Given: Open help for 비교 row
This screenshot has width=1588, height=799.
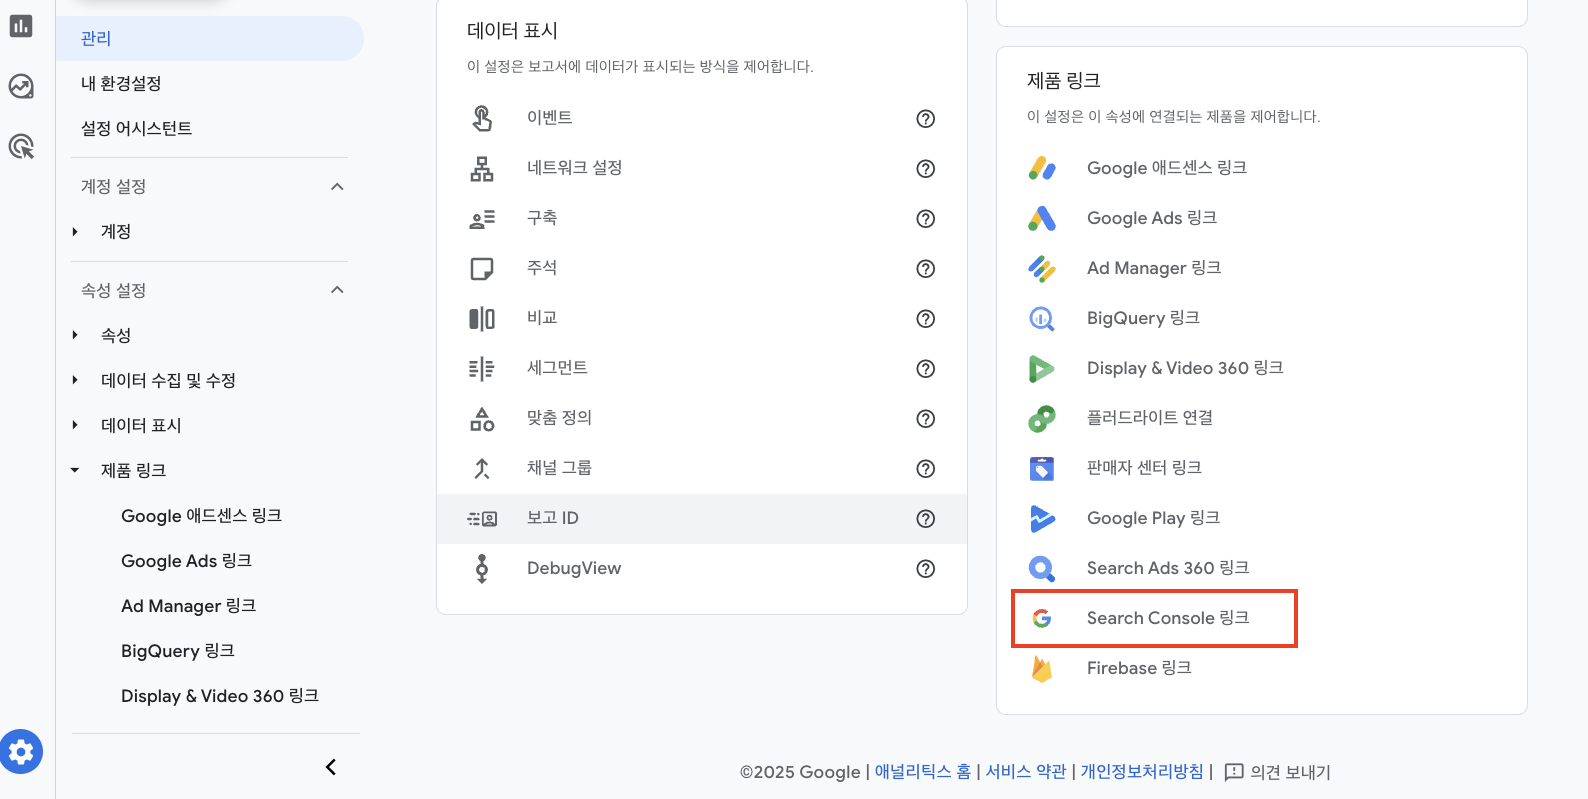Looking at the screenshot, I should coord(926,318).
